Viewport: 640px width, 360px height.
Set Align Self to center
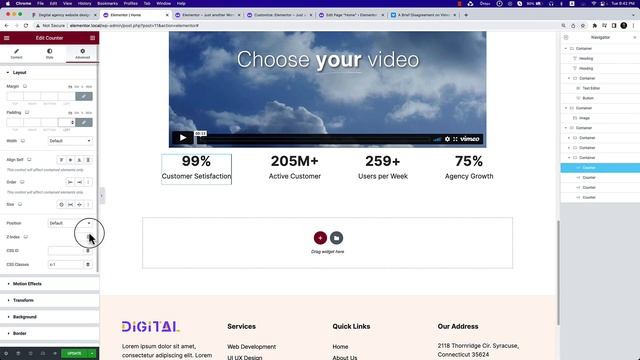[x=70, y=160]
